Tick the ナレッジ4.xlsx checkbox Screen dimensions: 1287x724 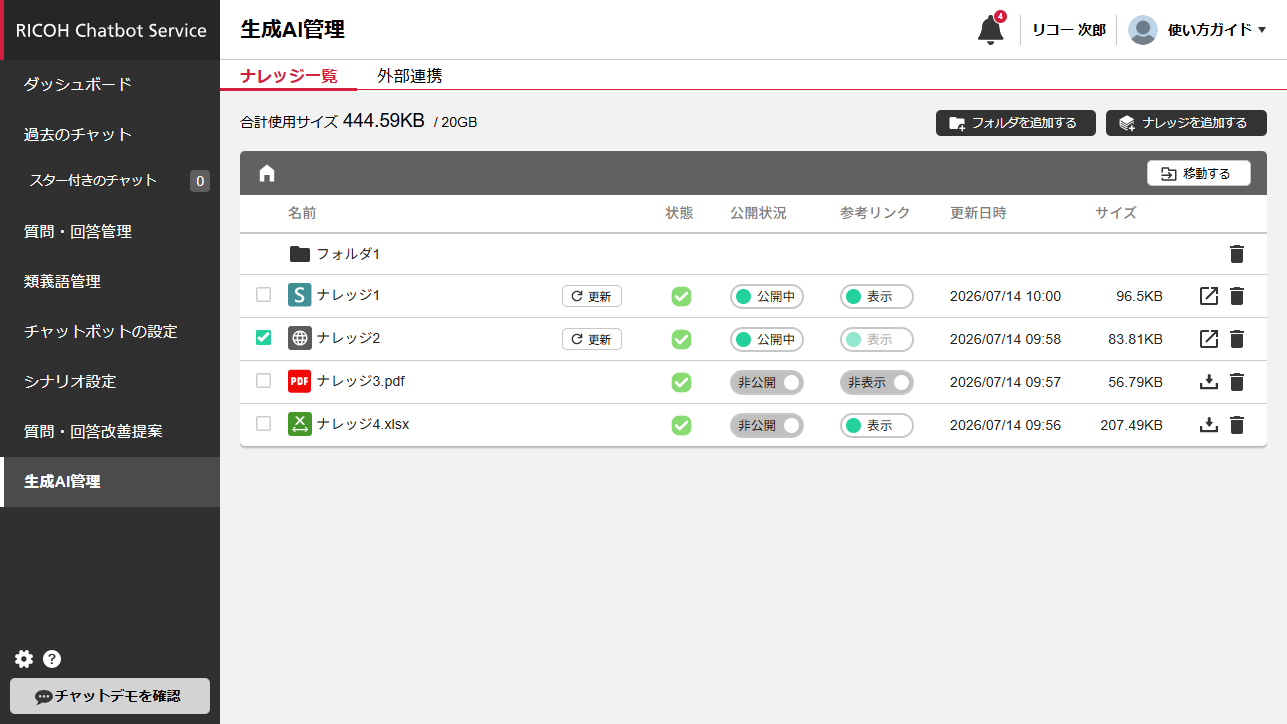263,423
